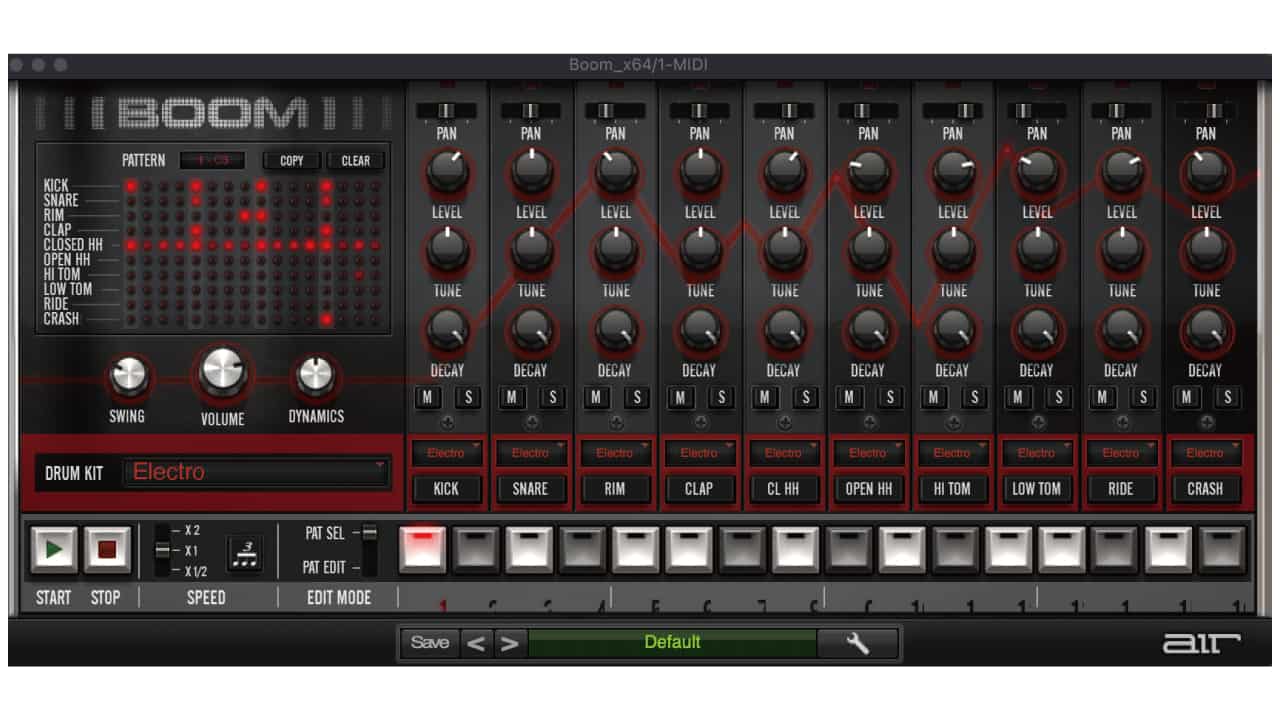The image size is (1280, 720).
Task: Mute the Snare channel
Action: tap(511, 397)
